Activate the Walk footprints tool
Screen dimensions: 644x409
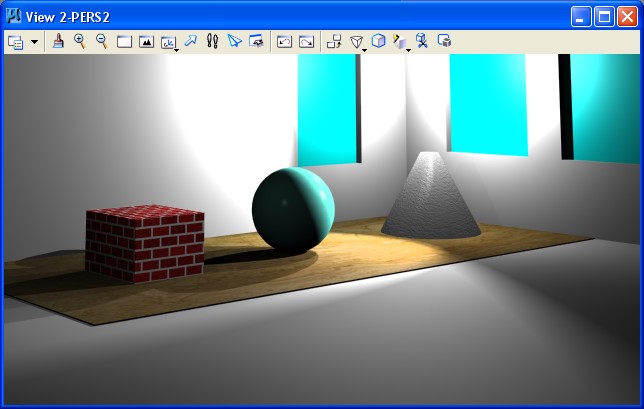(x=212, y=41)
